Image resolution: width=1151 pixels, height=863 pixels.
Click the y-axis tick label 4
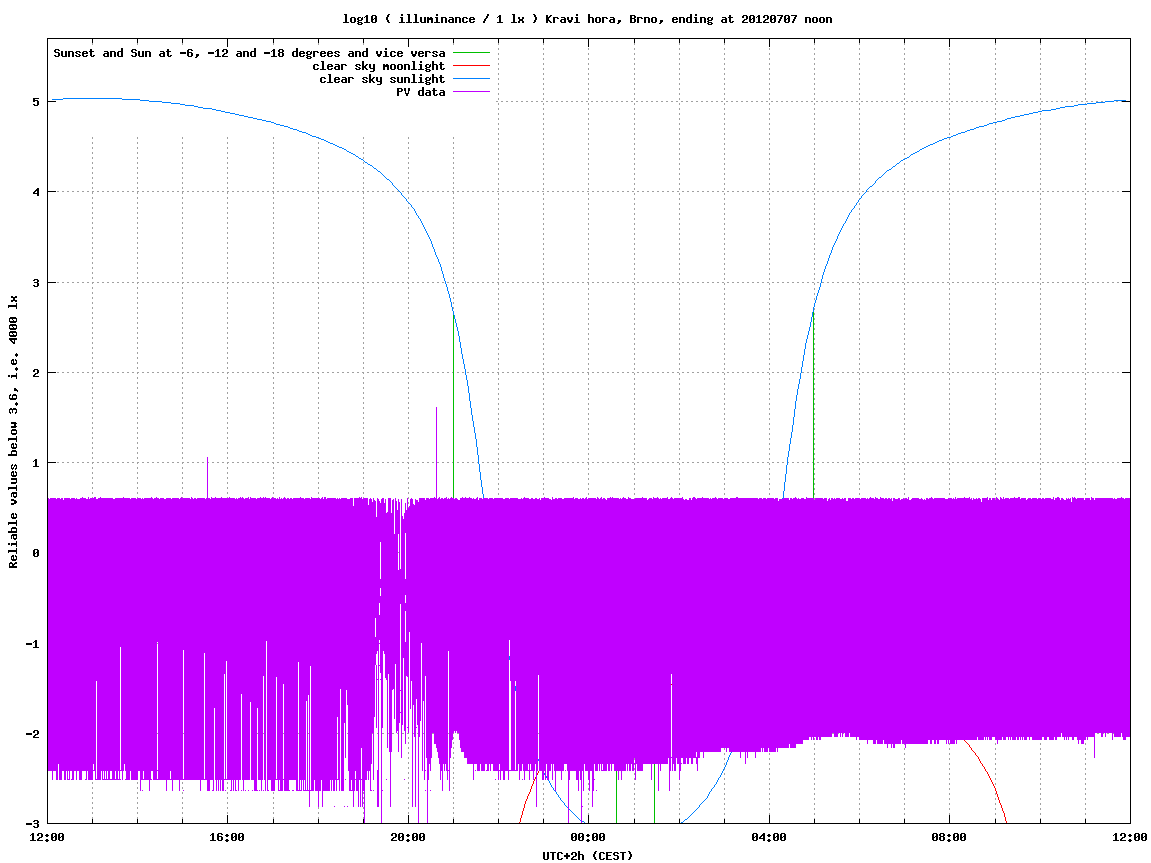(x=35, y=192)
